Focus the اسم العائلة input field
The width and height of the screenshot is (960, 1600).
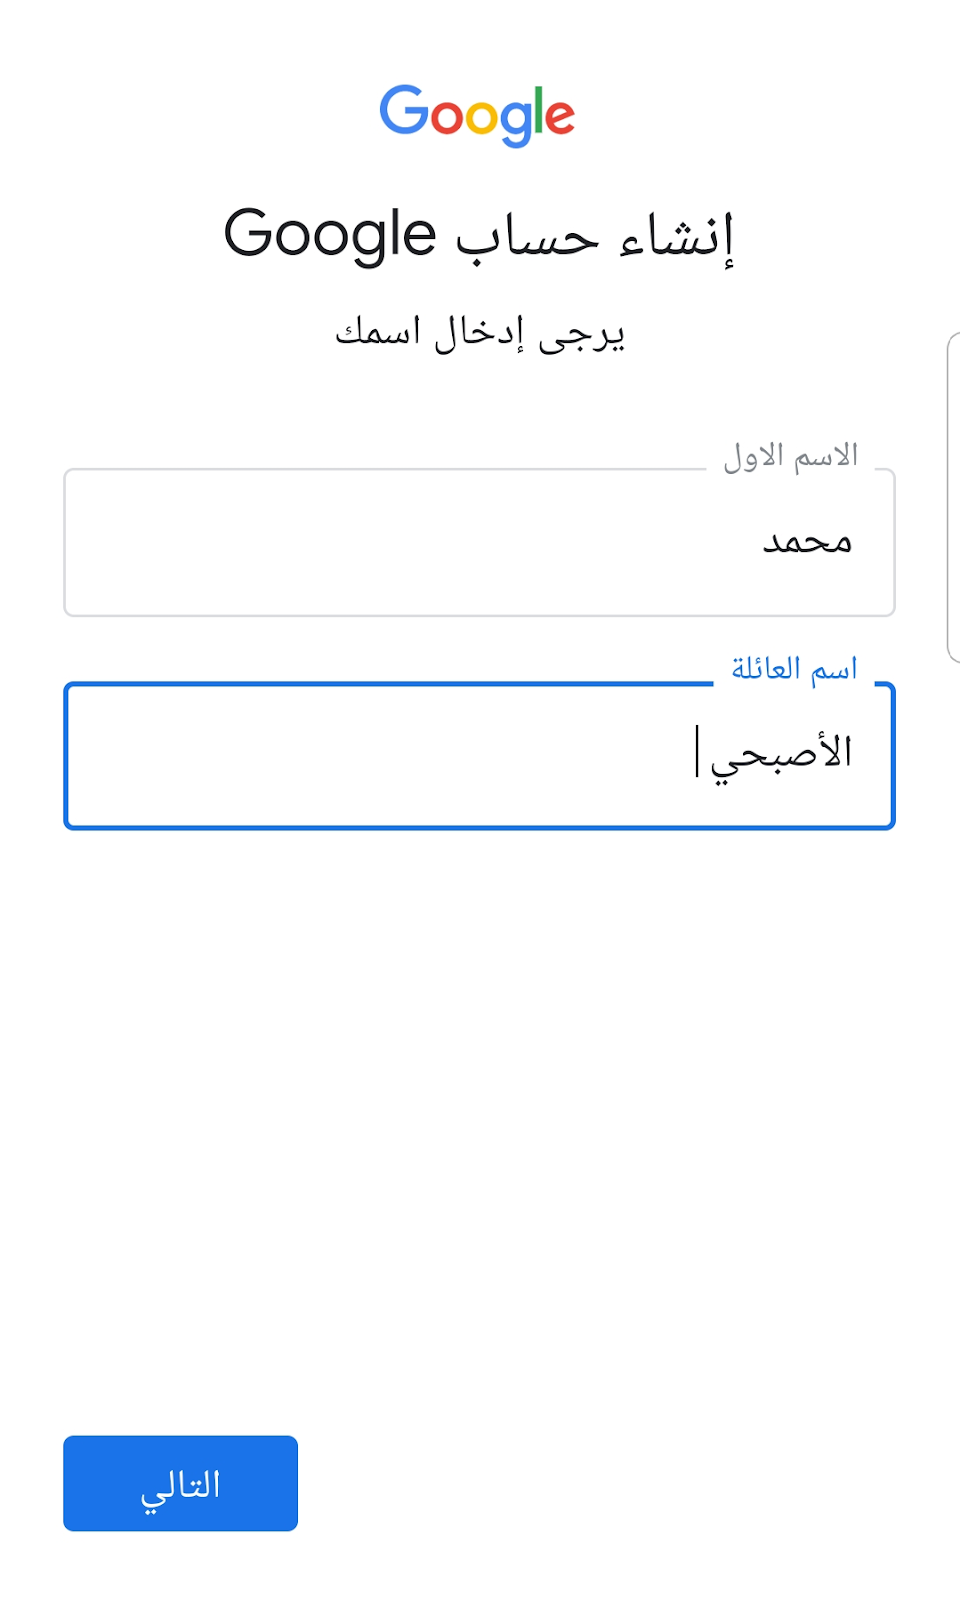(479, 756)
